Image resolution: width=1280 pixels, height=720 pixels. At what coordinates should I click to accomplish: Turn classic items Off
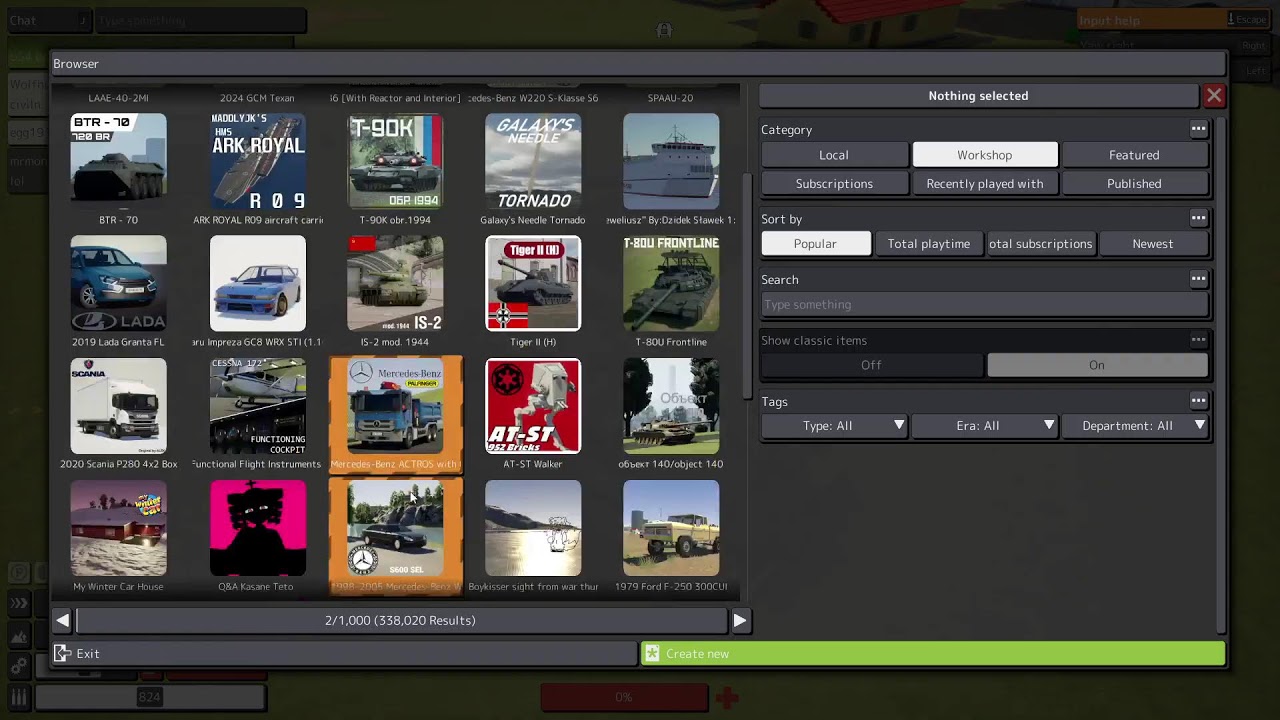coord(872,365)
